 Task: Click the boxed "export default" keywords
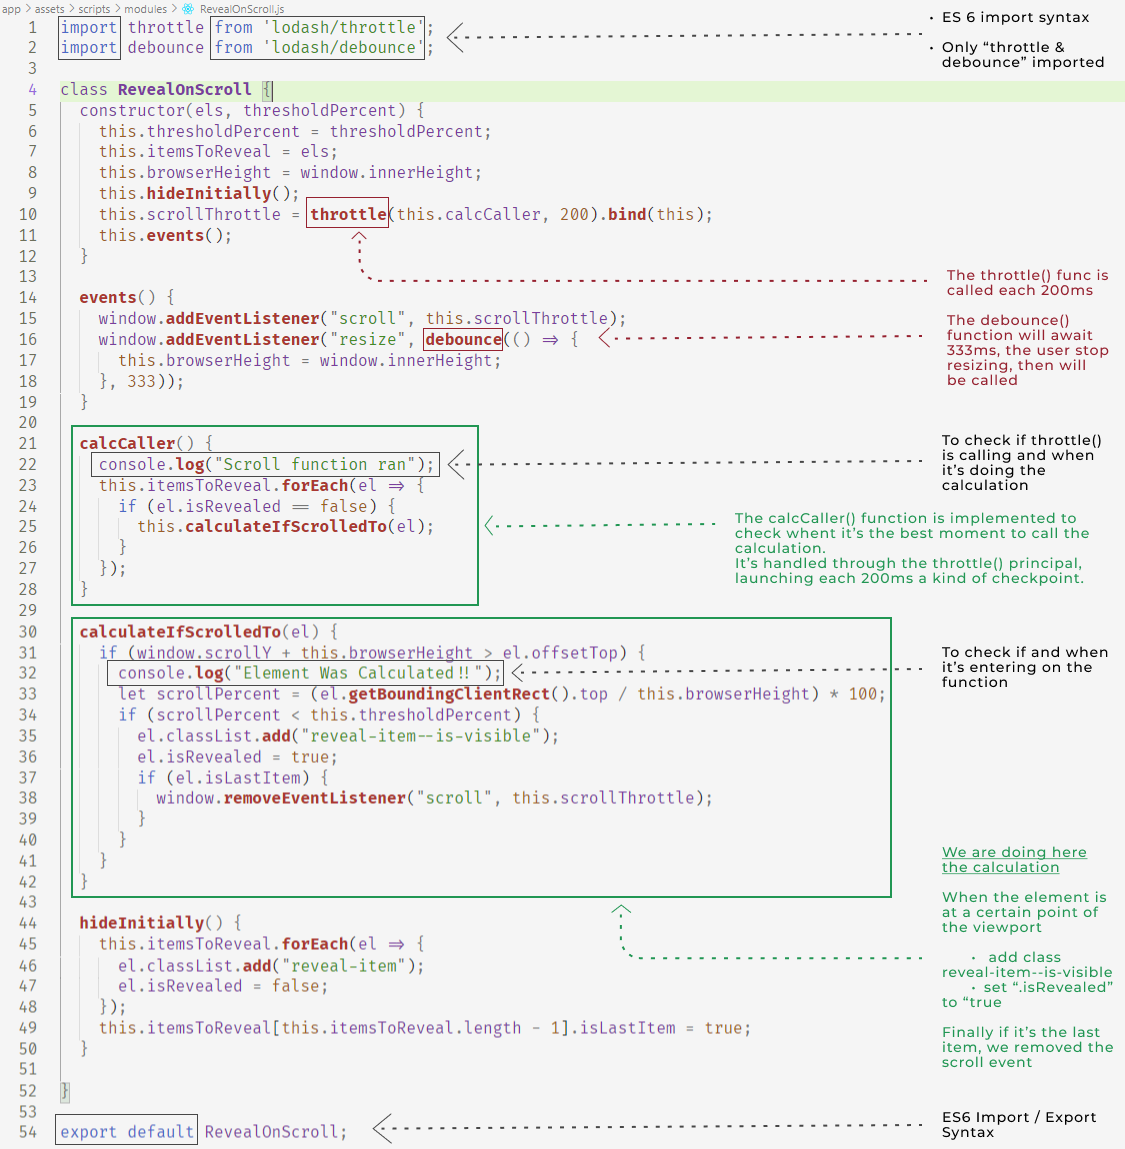pyautogui.click(x=126, y=1131)
